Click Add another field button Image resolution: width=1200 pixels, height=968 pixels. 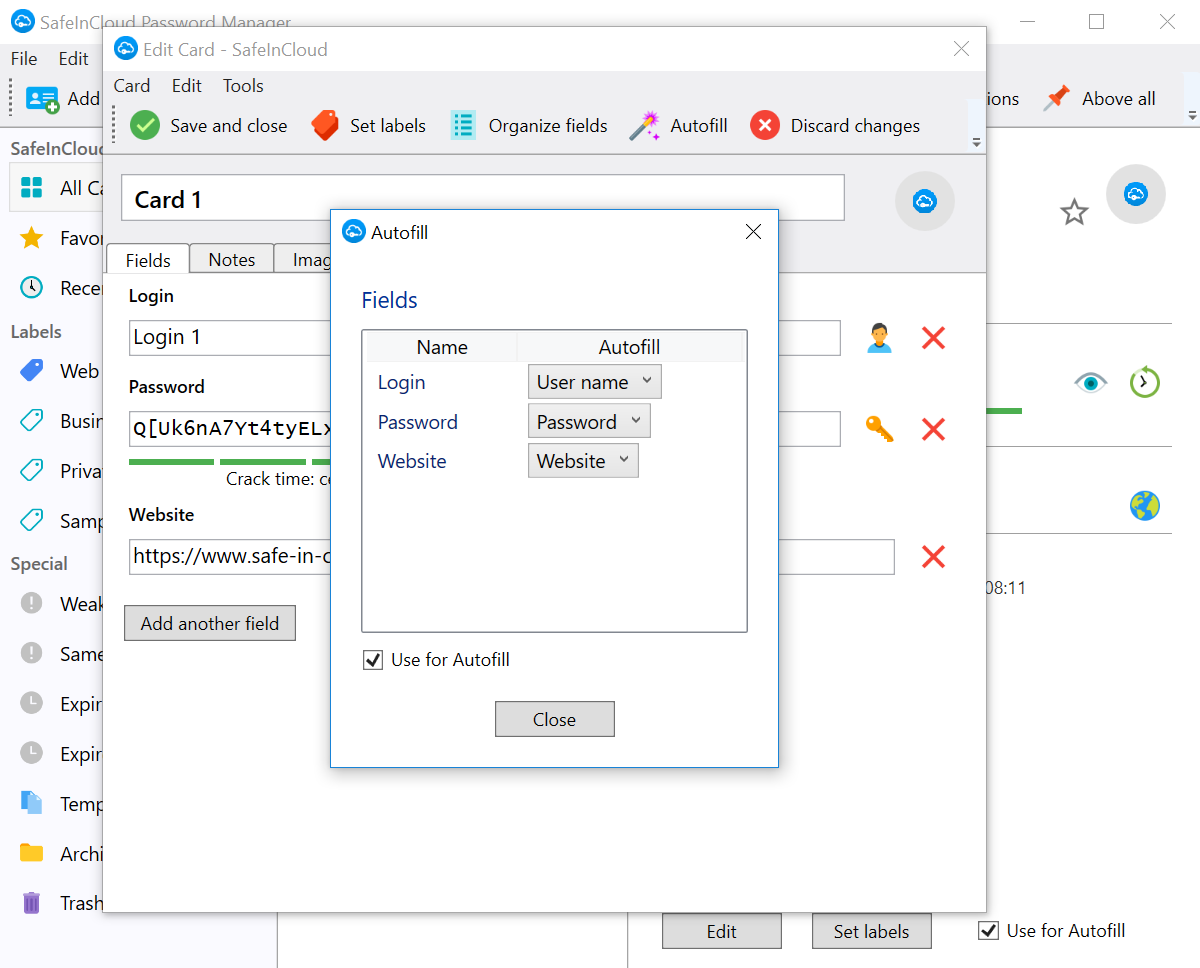pyautogui.click(x=210, y=624)
